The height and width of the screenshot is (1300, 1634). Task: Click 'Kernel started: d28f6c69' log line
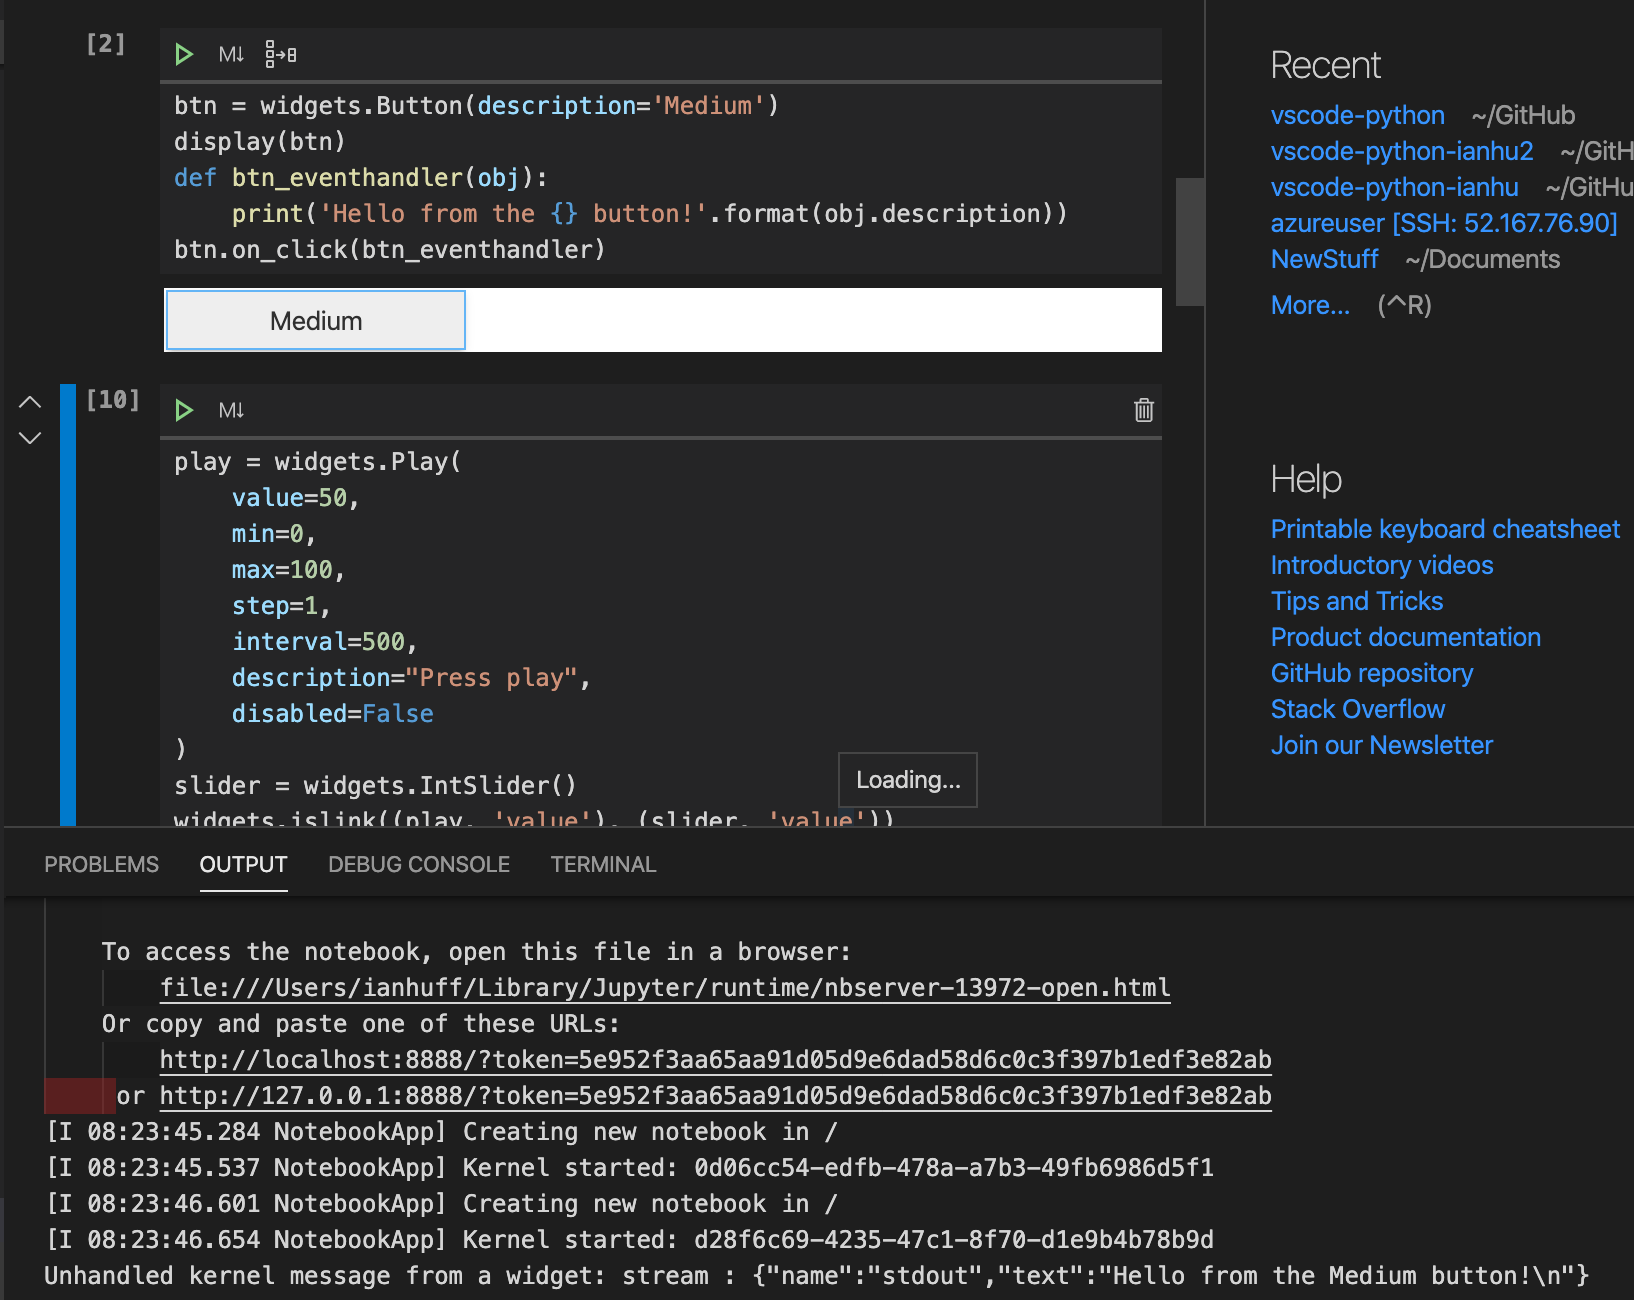[x=630, y=1240]
